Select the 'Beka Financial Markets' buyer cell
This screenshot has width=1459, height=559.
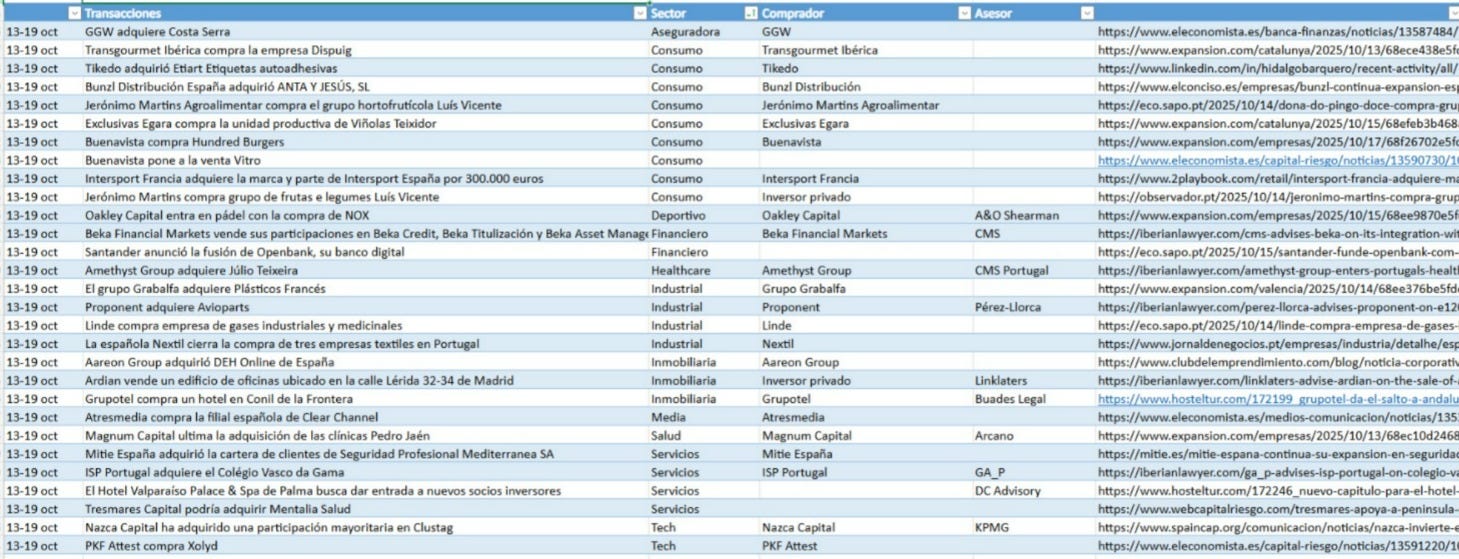(x=865, y=234)
